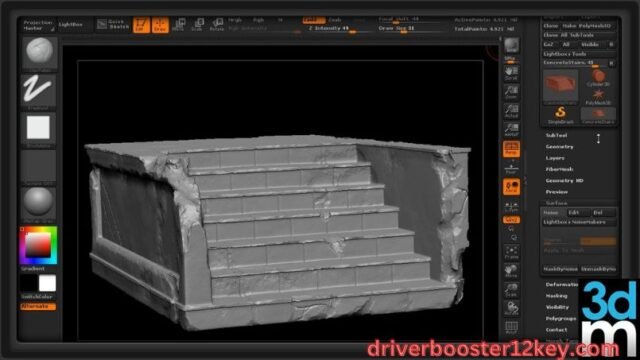Screen dimensions: 640x360
Task: Toggle the orange Alternate button
Action: [38, 306]
